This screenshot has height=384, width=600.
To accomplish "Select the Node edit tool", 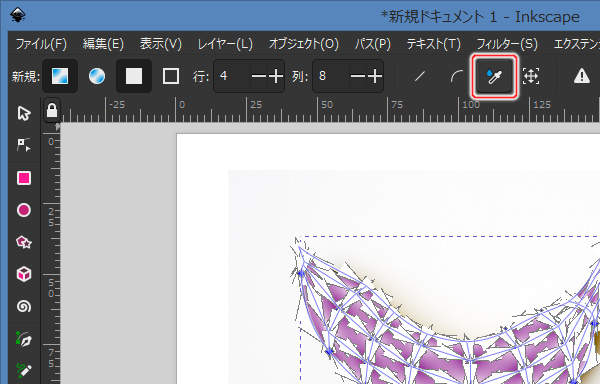I will tap(24, 145).
